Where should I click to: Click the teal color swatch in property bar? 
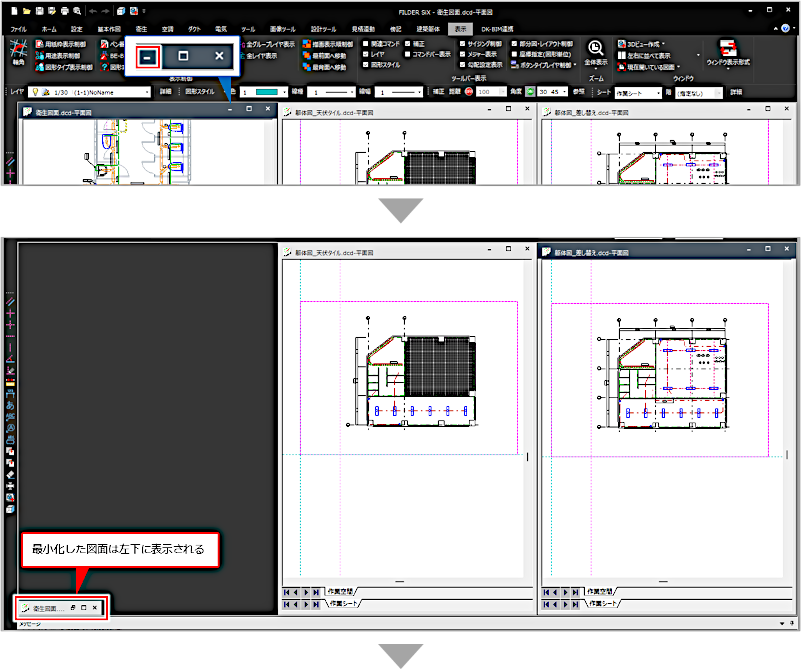click(x=266, y=91)
